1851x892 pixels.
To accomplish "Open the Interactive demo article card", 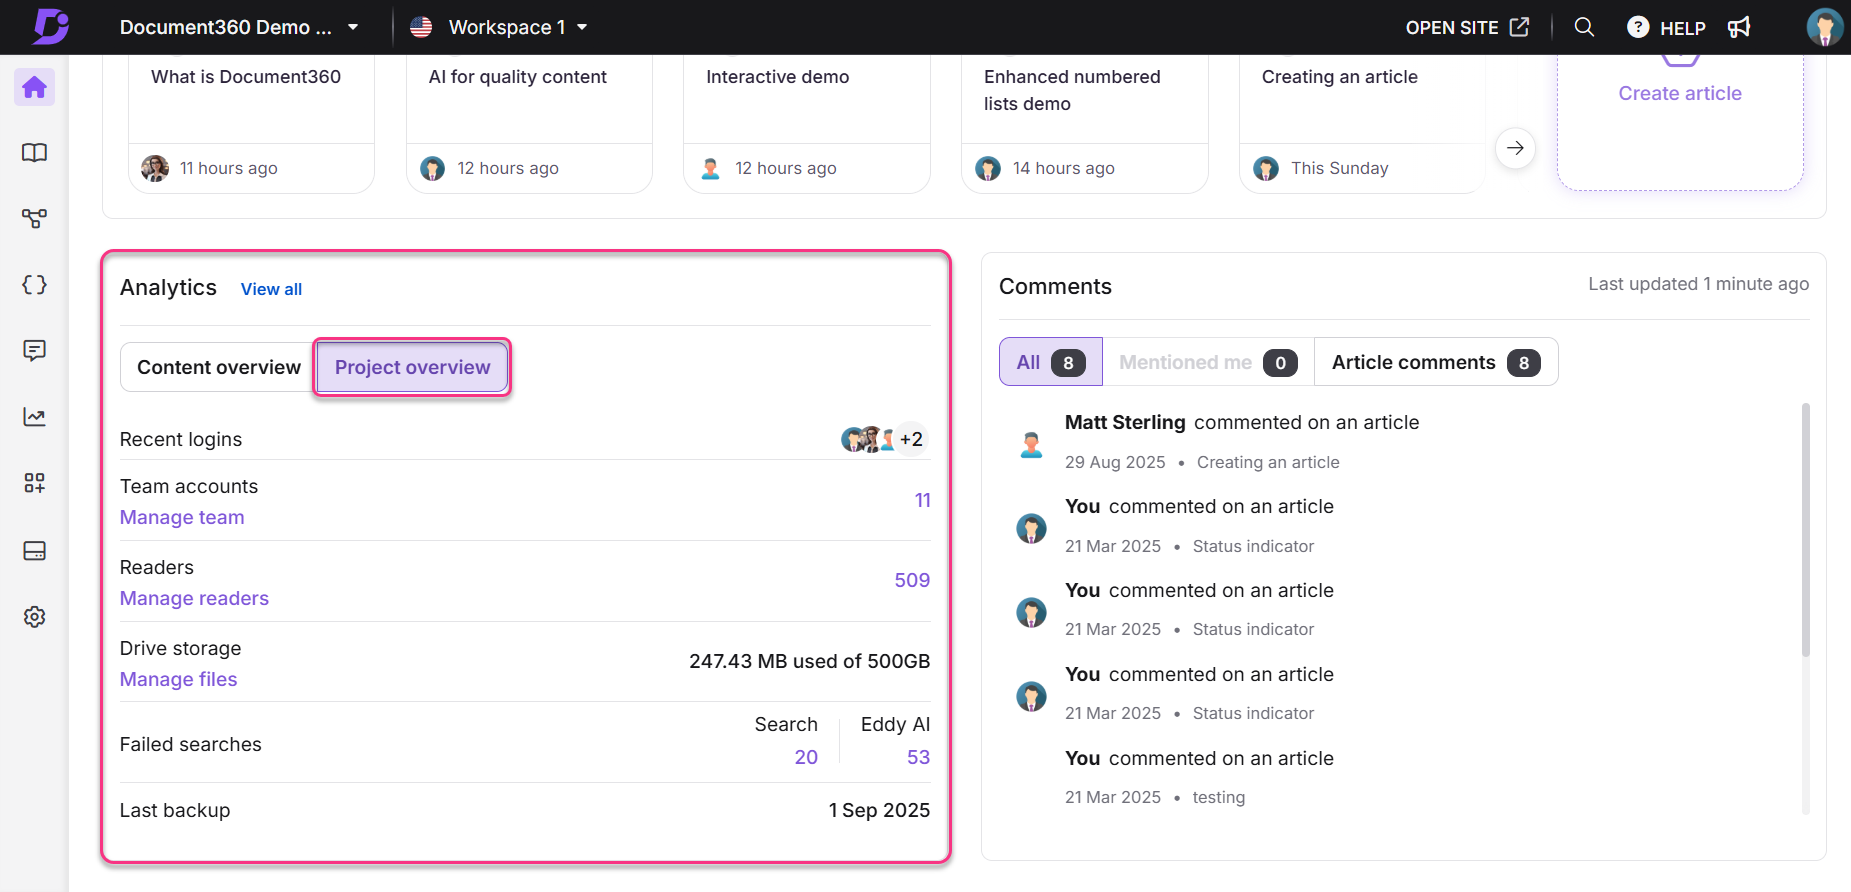I will tap(807, 124).
